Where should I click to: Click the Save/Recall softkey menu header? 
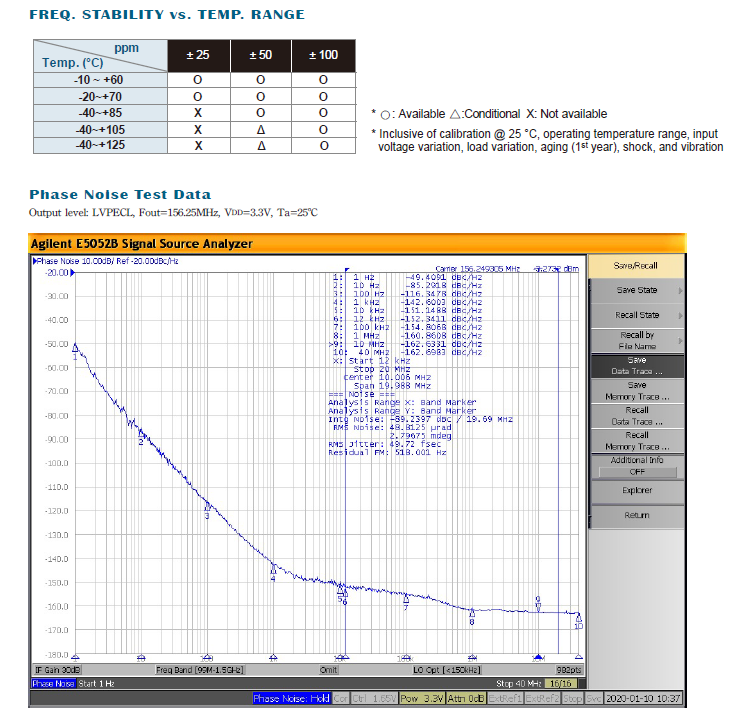point(635,266)
